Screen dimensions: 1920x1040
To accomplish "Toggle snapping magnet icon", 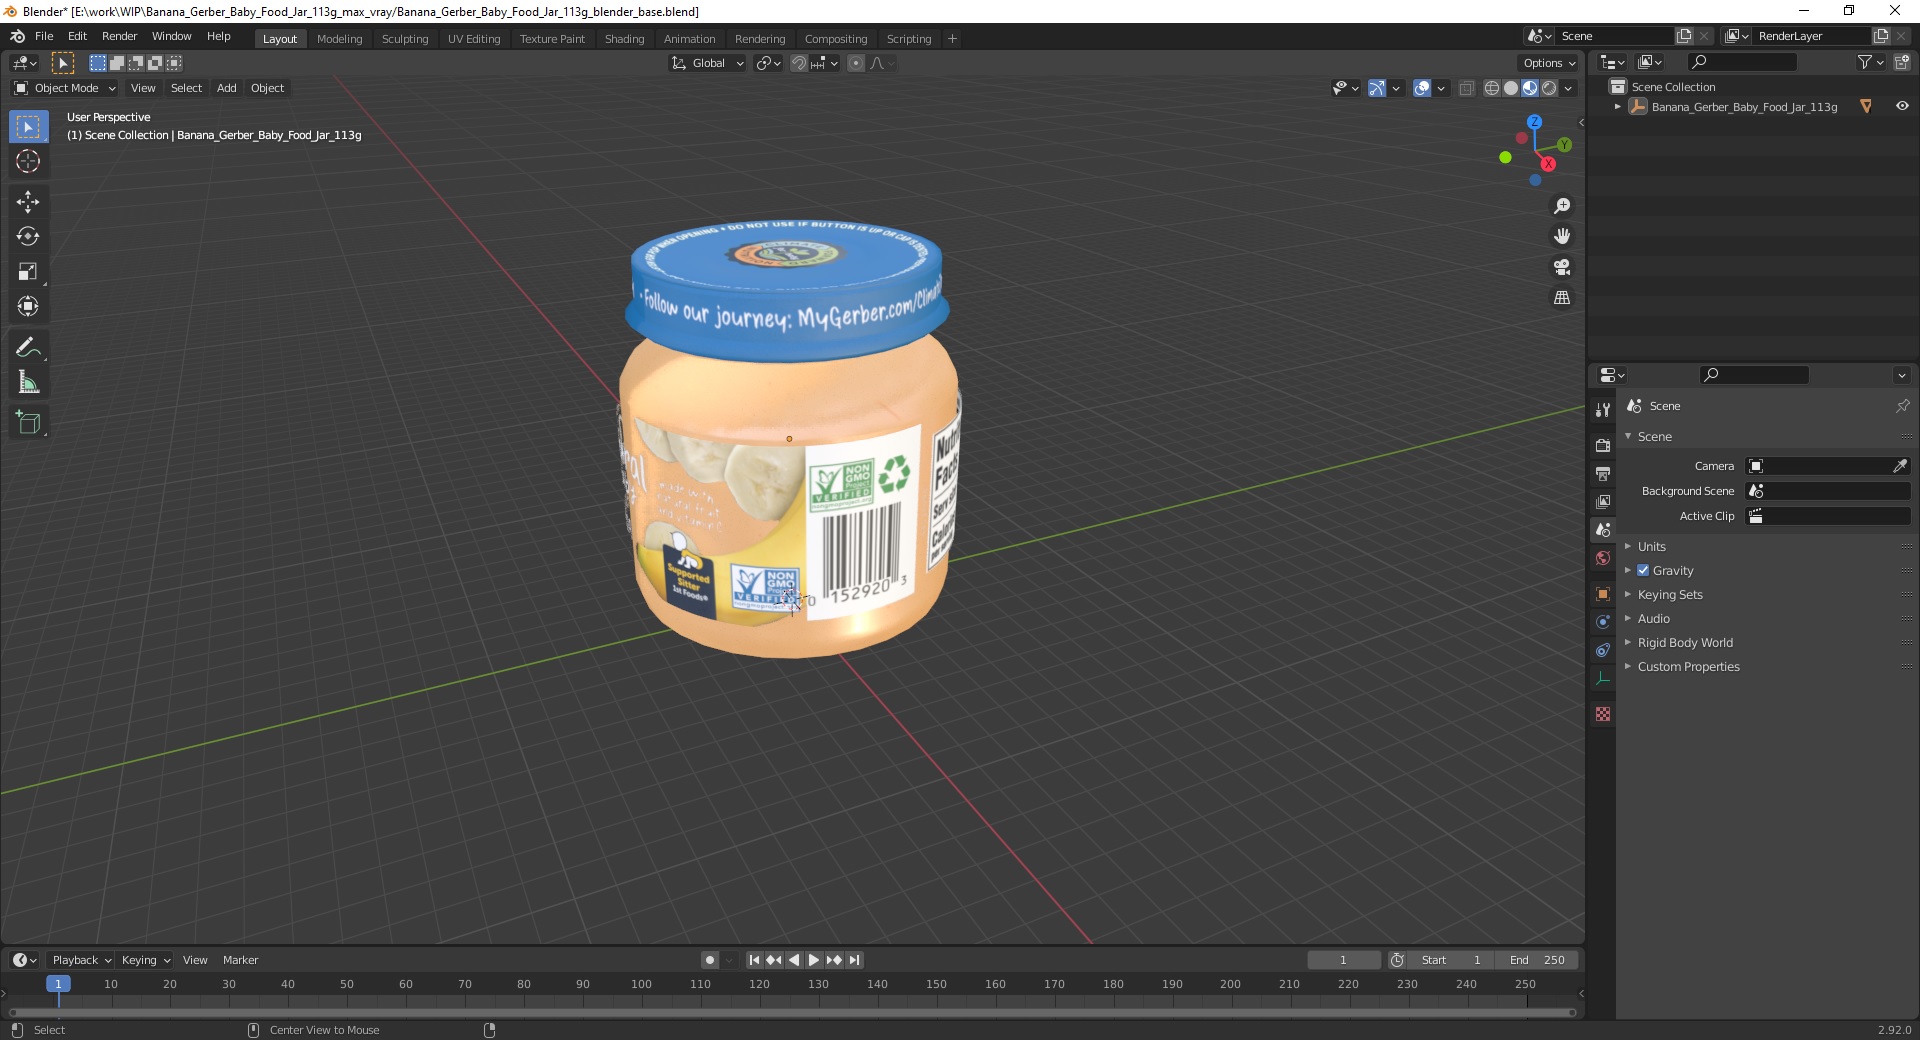I will click(x=798, y=63).
